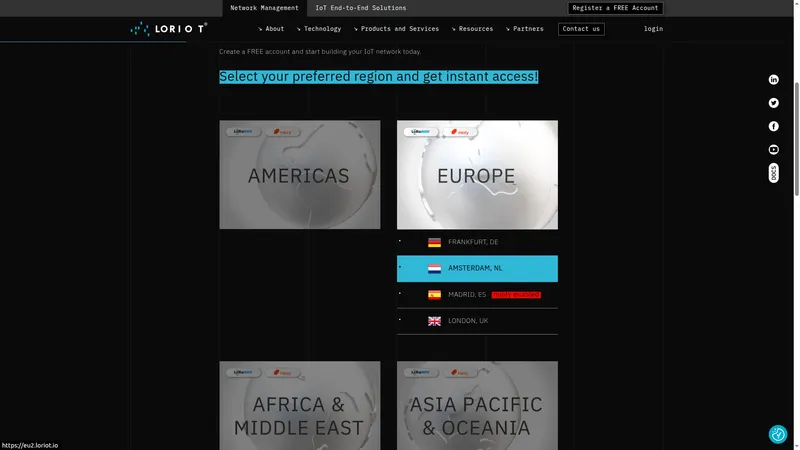Click the Netherlands flag next to Amsterdam
Image resolution: width=800 pixels, height=450 pixels.
pyautogui.click(x=434, y=269)
